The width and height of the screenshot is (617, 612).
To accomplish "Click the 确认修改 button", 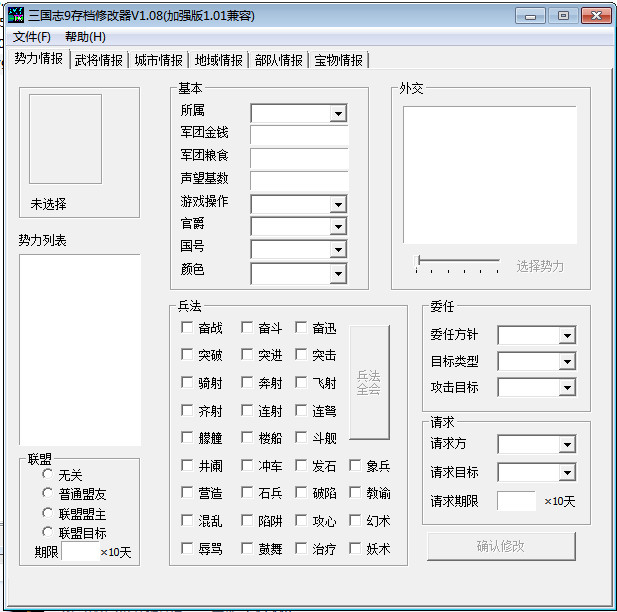I will tap(501, 546).
